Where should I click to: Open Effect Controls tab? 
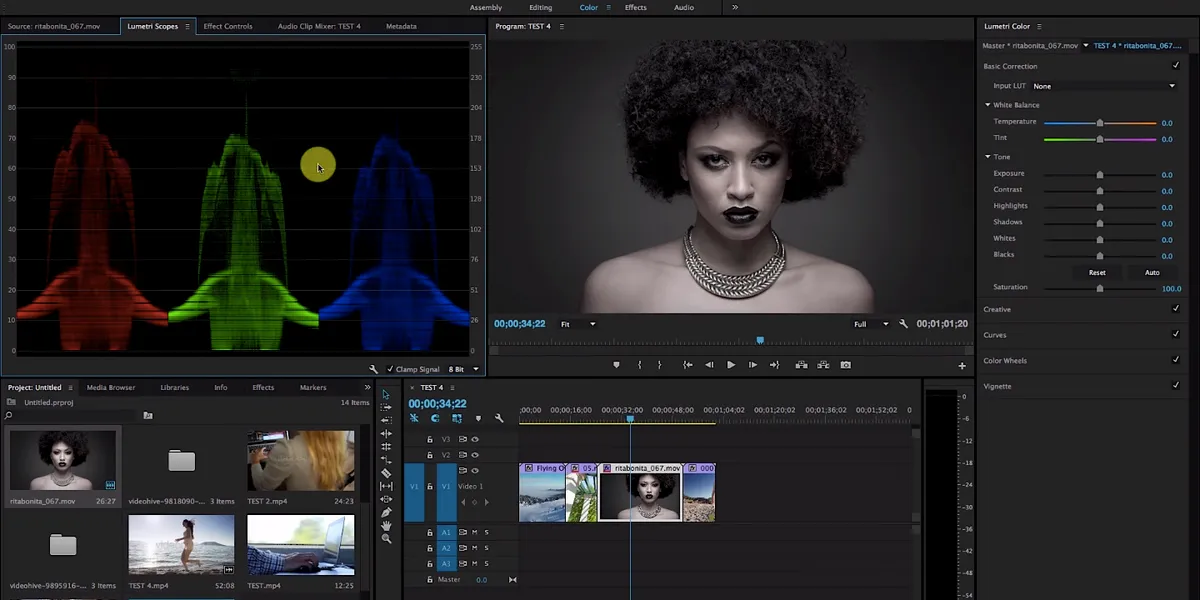[228, 26]
